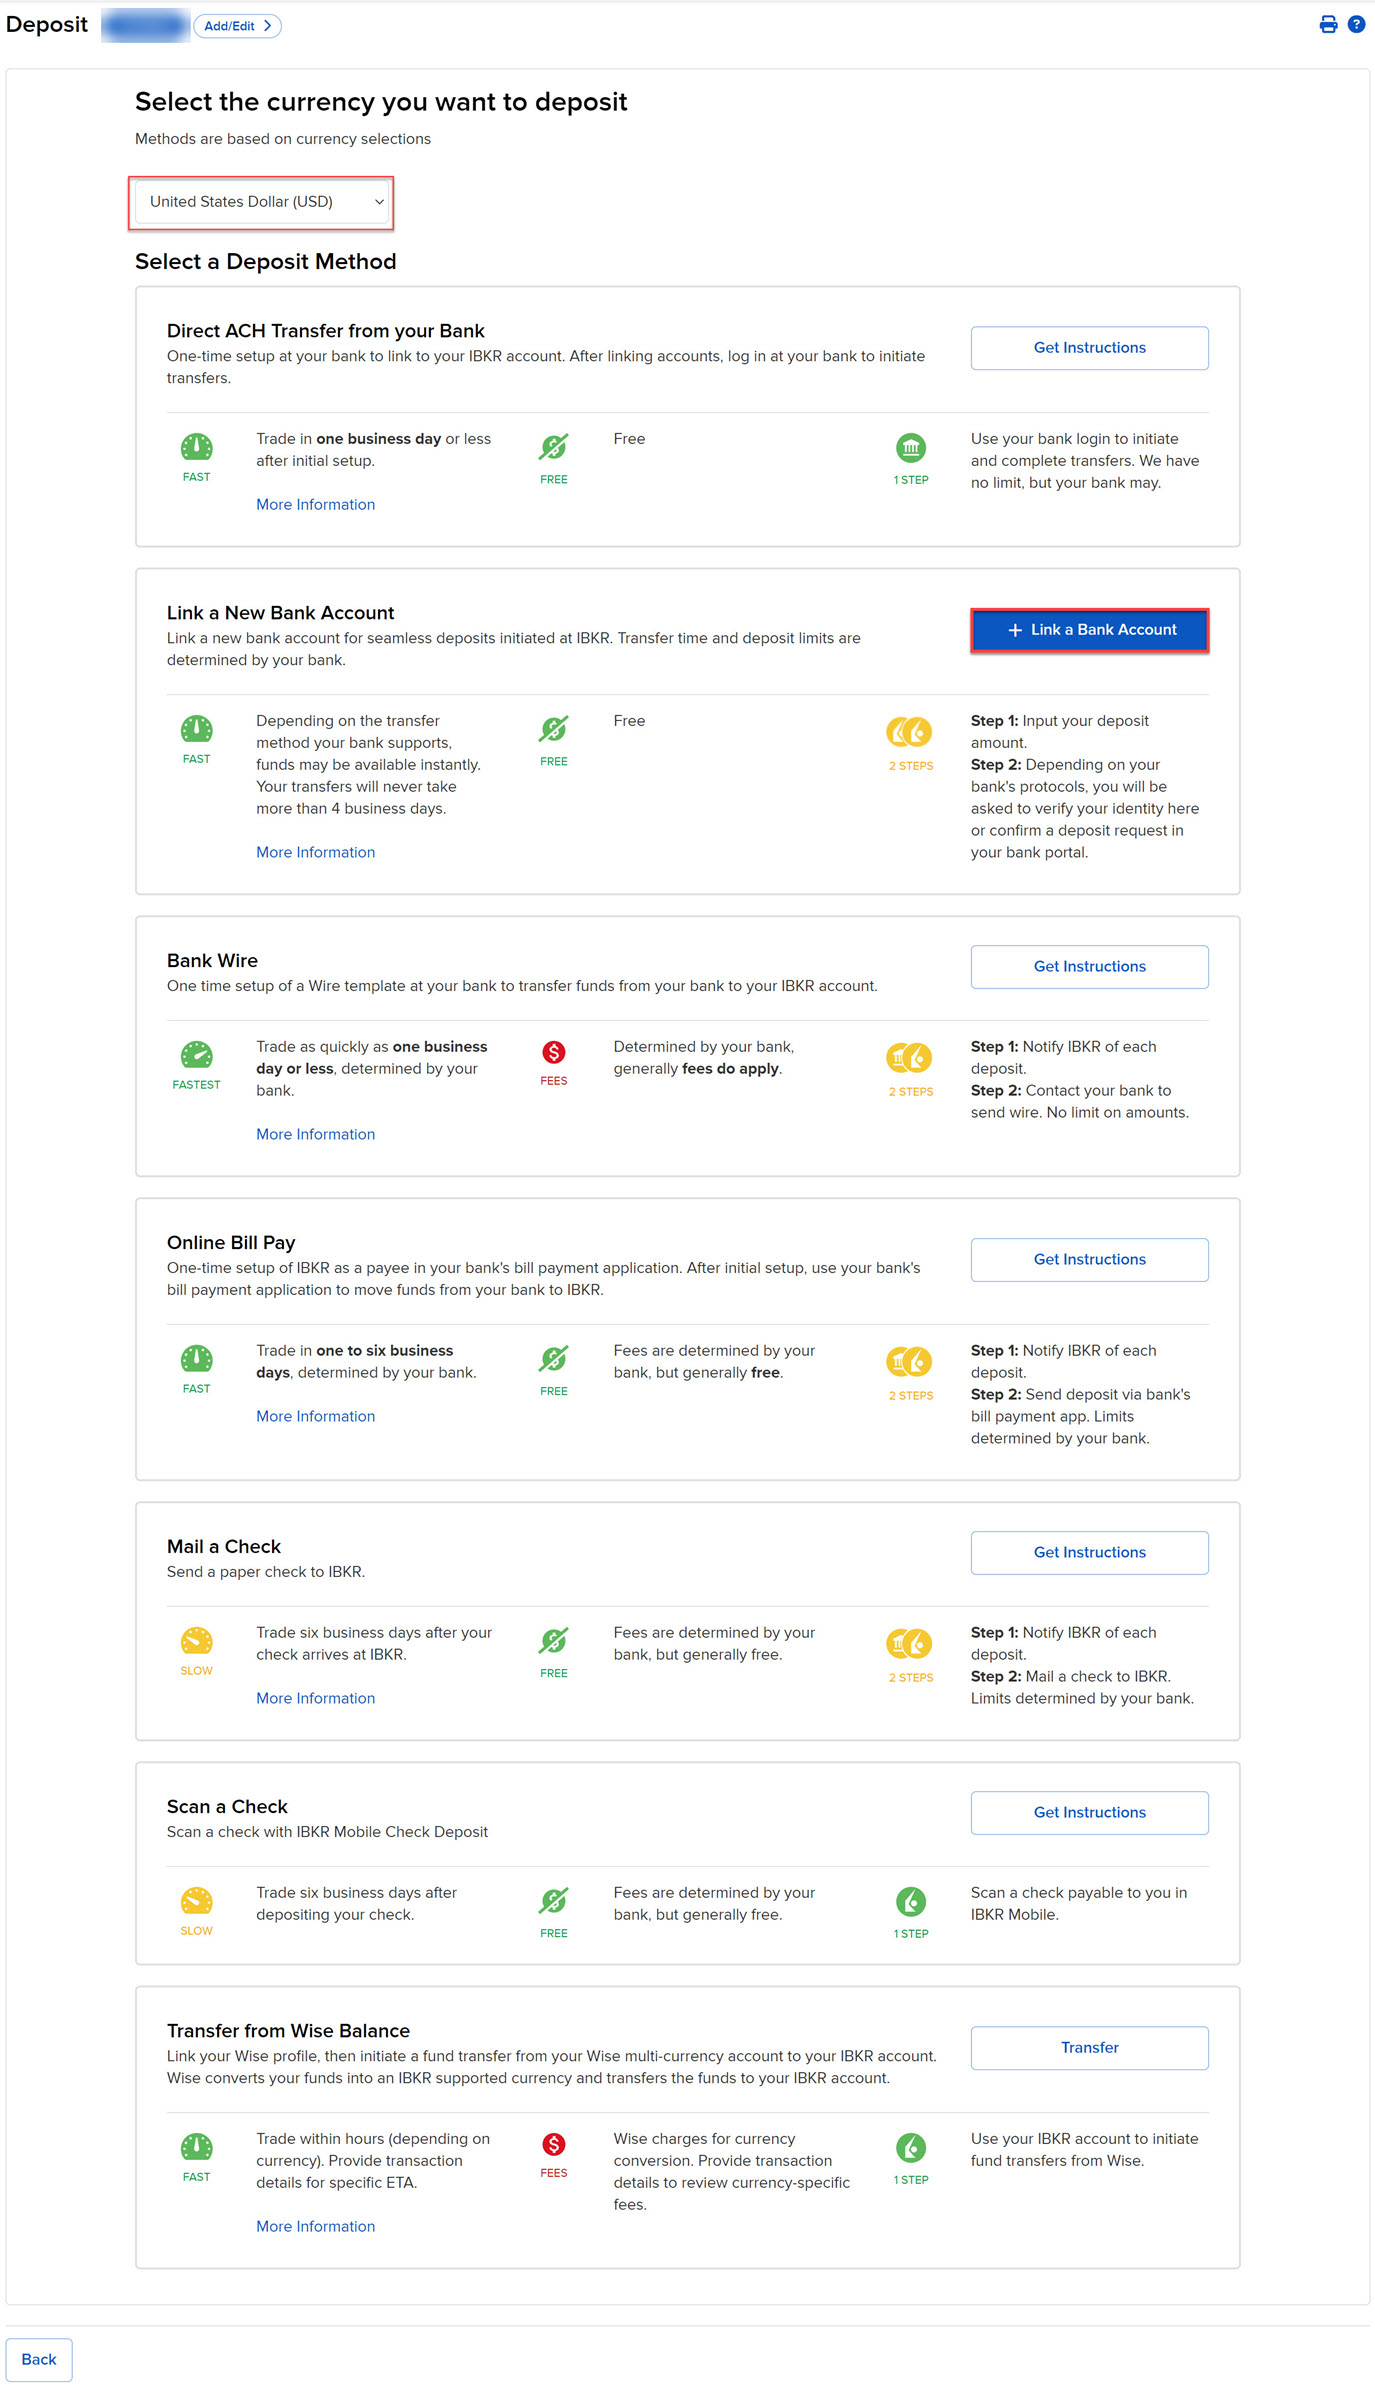Click the red FEES icon under Bank Wire
The width and height of the screenshot is (1375, 2408).
553,1052
